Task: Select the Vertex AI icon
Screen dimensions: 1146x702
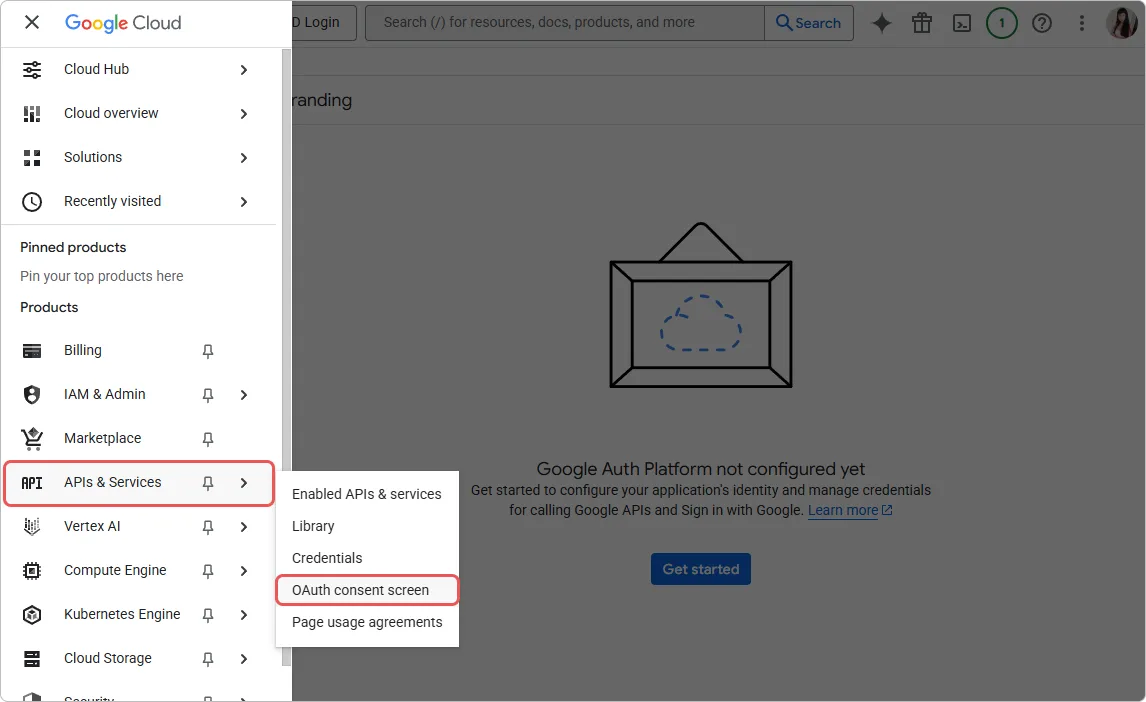Action: (x=31, y=526)
